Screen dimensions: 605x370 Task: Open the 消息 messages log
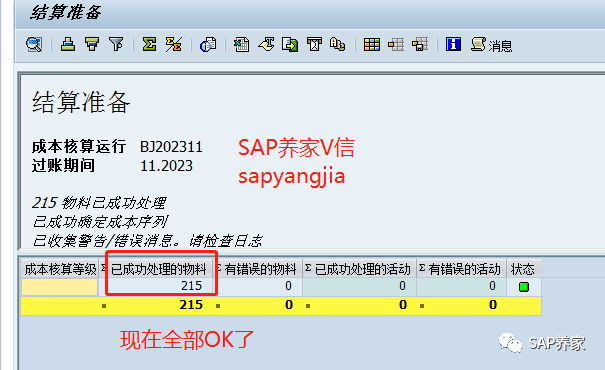click(x=492, y=45)
